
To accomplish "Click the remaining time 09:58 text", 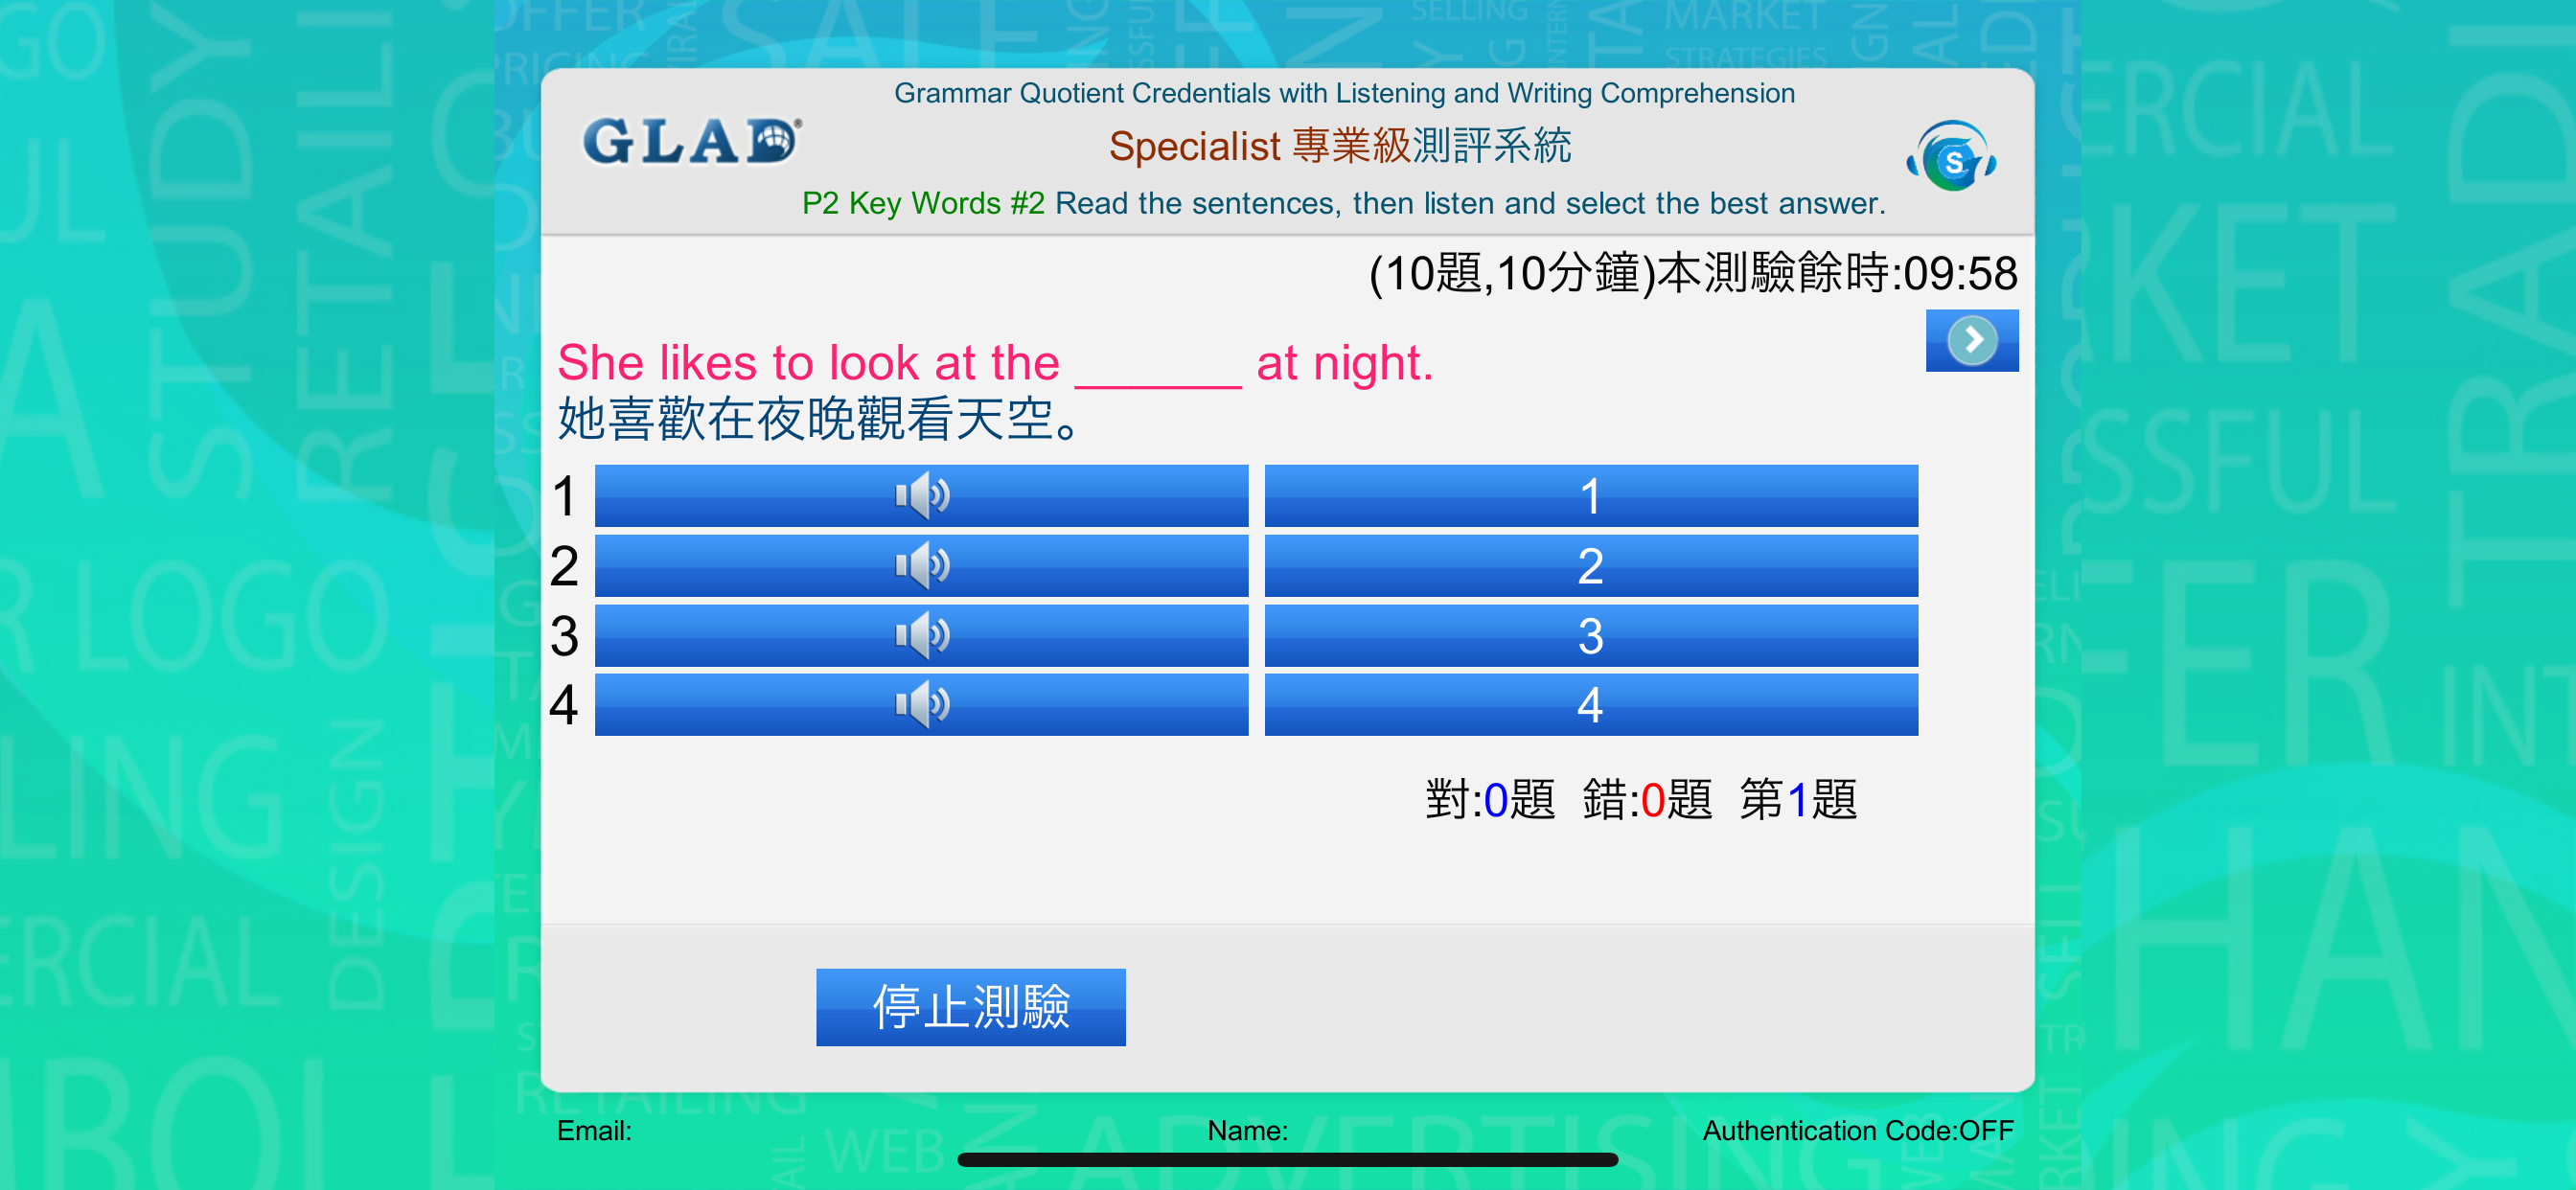I will [x=1960, y=273].
